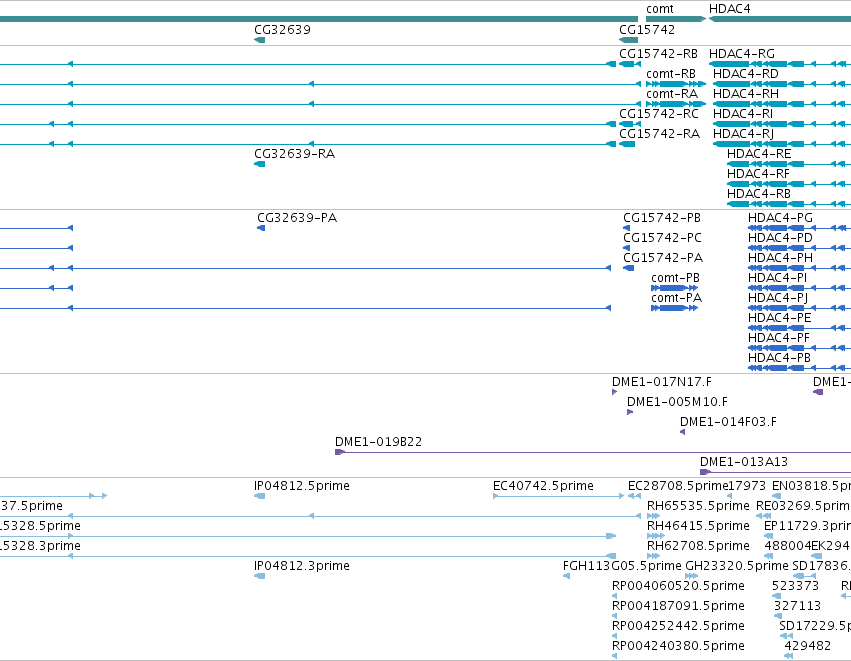Screen dimensions: 851x661
Task: Select the CG15742-RC transcript label
Action: coord(659,114)
